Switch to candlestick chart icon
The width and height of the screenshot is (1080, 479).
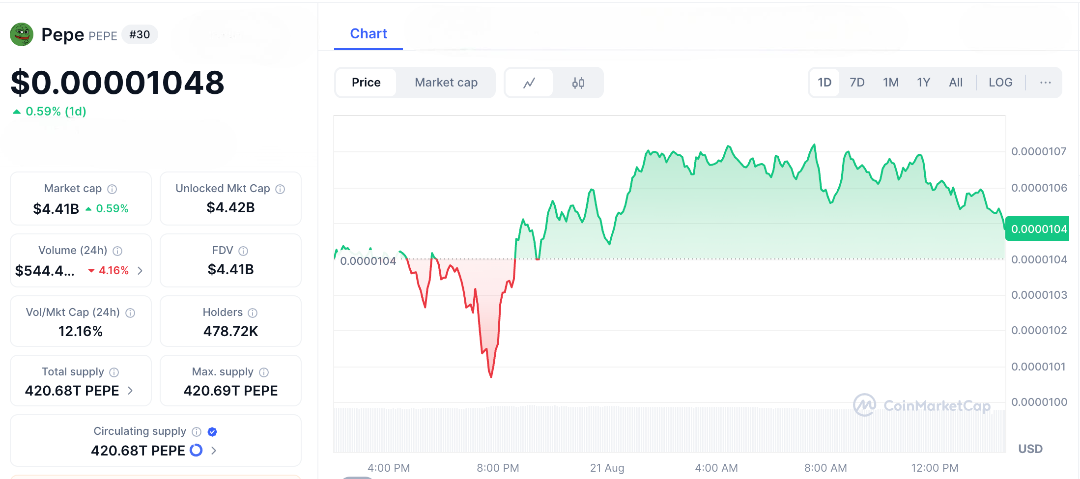(578, 83)
